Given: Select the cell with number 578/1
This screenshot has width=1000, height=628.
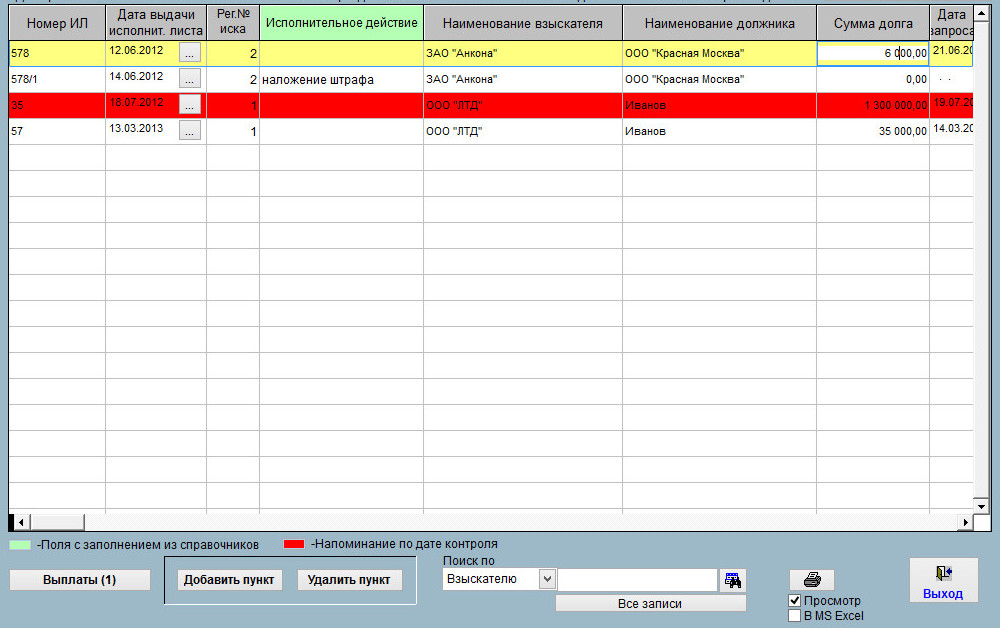Looking at the screenshot, I should [x=57, y=79].
